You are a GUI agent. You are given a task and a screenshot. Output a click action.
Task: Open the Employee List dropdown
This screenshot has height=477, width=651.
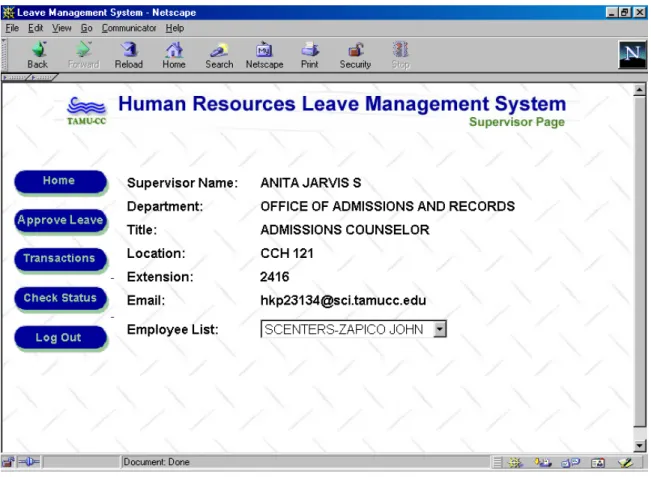point(439,329)
